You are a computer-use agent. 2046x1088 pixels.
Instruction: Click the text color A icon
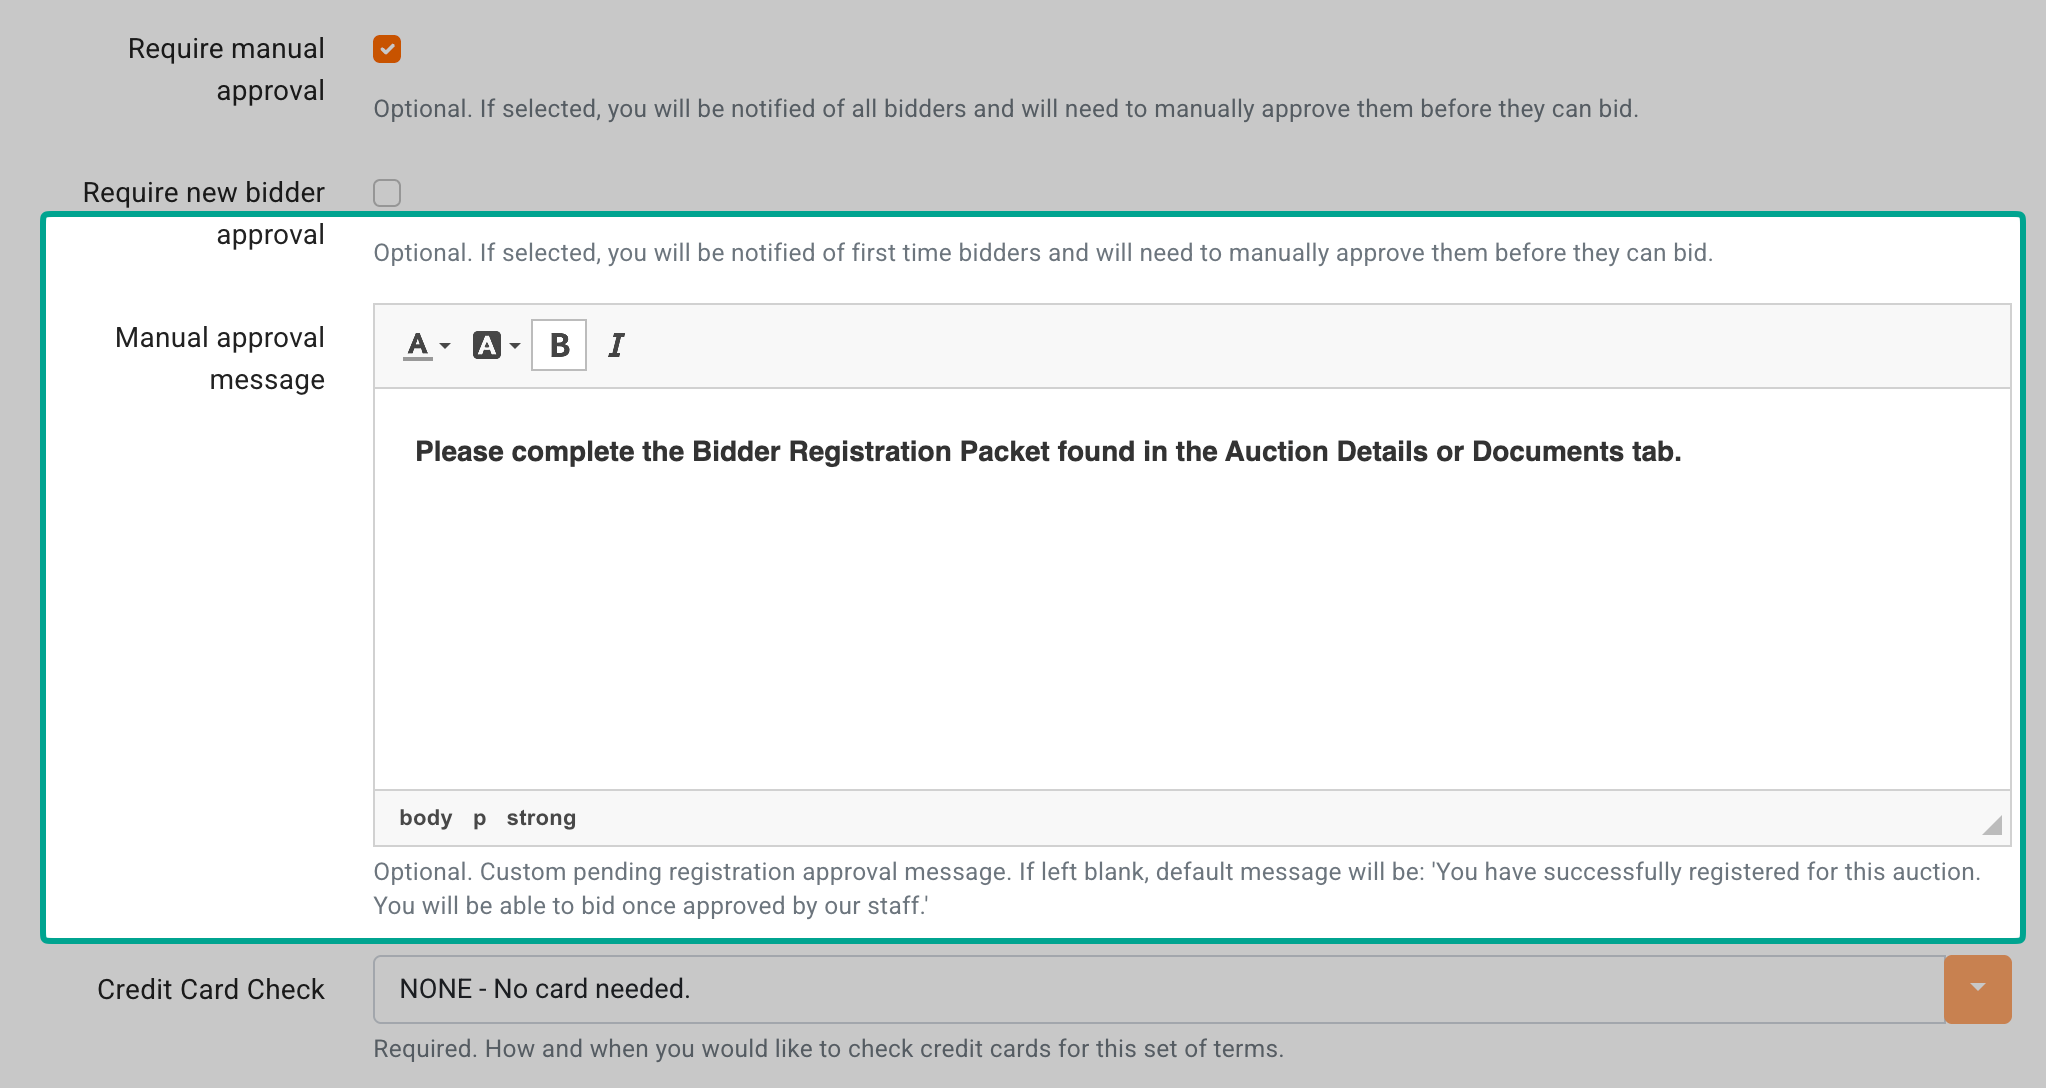[418, 346]
